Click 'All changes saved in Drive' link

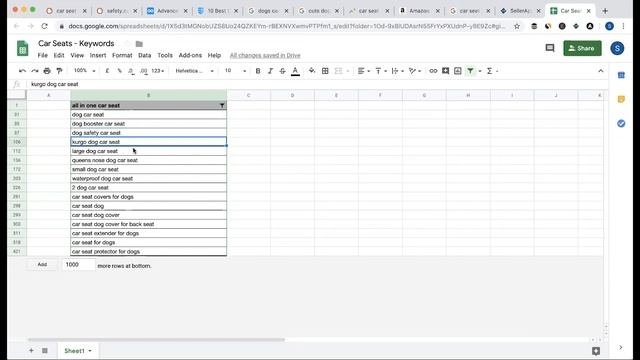tap(265, 55)
